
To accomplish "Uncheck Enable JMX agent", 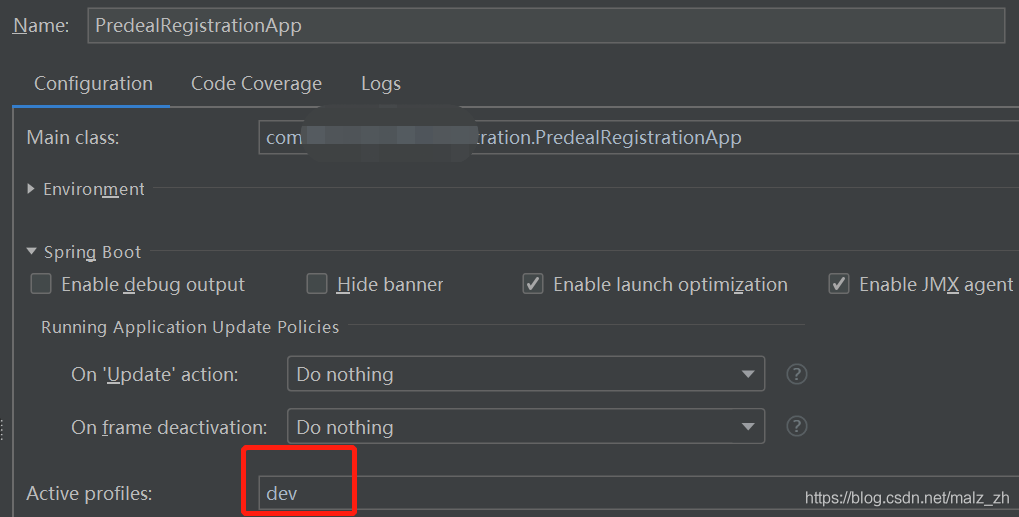I will [x=838, y=284].
